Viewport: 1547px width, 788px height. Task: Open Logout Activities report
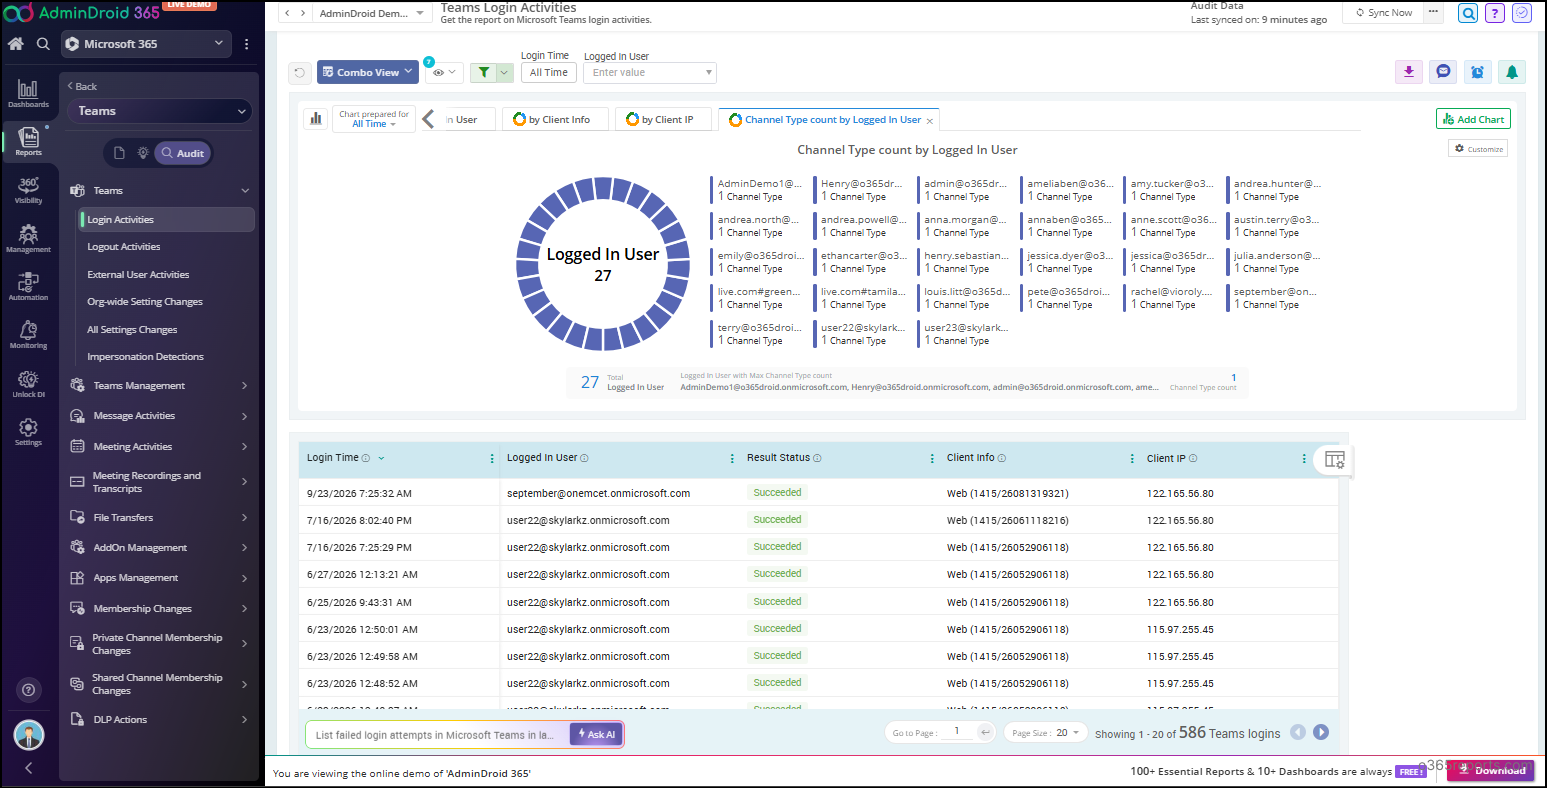coord(124,247)
